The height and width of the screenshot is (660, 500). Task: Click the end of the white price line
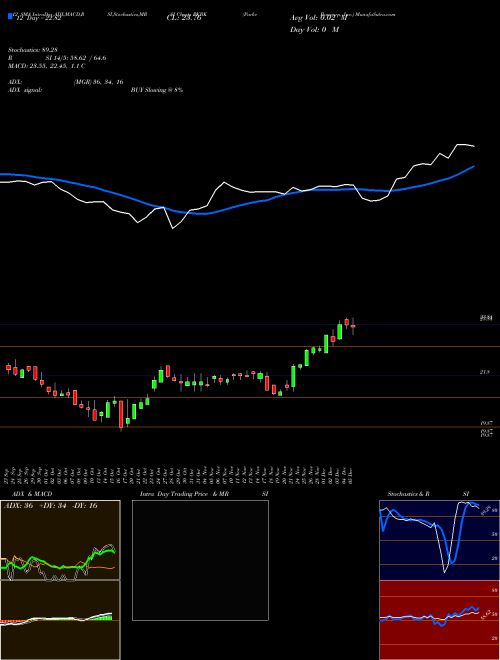point(474,146)
